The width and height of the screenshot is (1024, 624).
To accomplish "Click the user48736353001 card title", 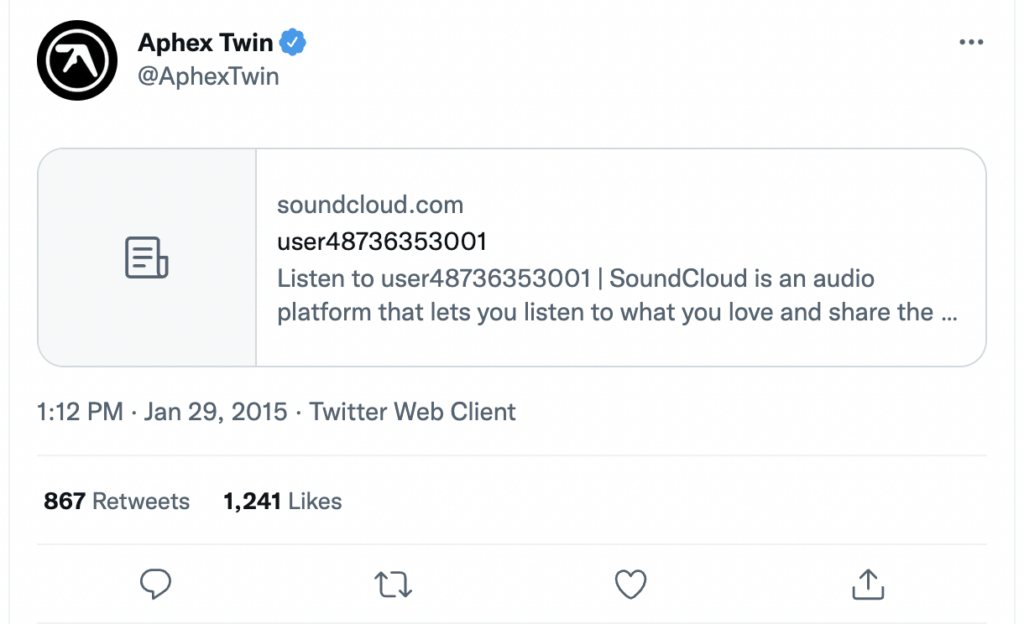I will tap(382, 242).
